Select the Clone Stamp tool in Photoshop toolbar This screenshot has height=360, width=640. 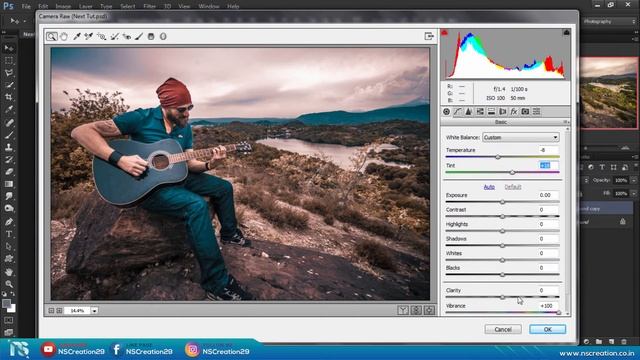(9, 147)
